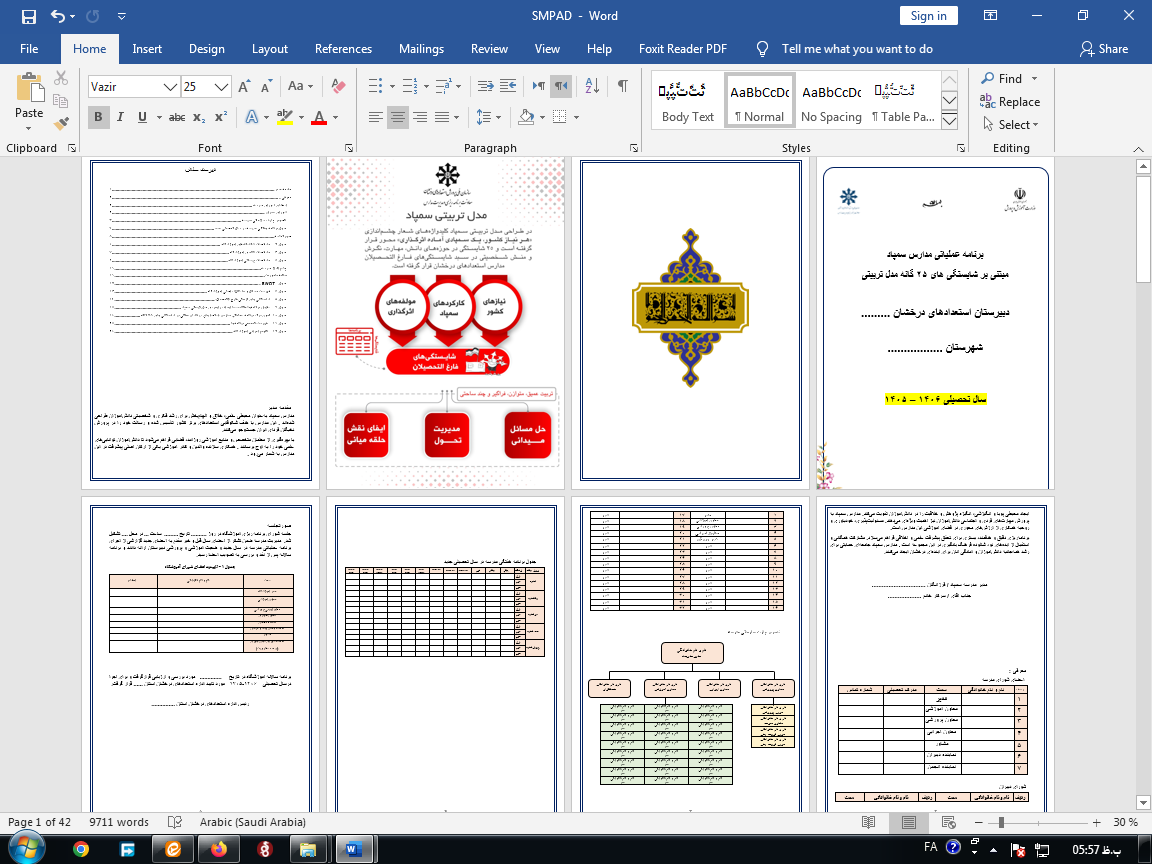Apply Clear All Formatting eraser icon
The width and height of the screenshot is (1152, 864).
coord(338,86)
